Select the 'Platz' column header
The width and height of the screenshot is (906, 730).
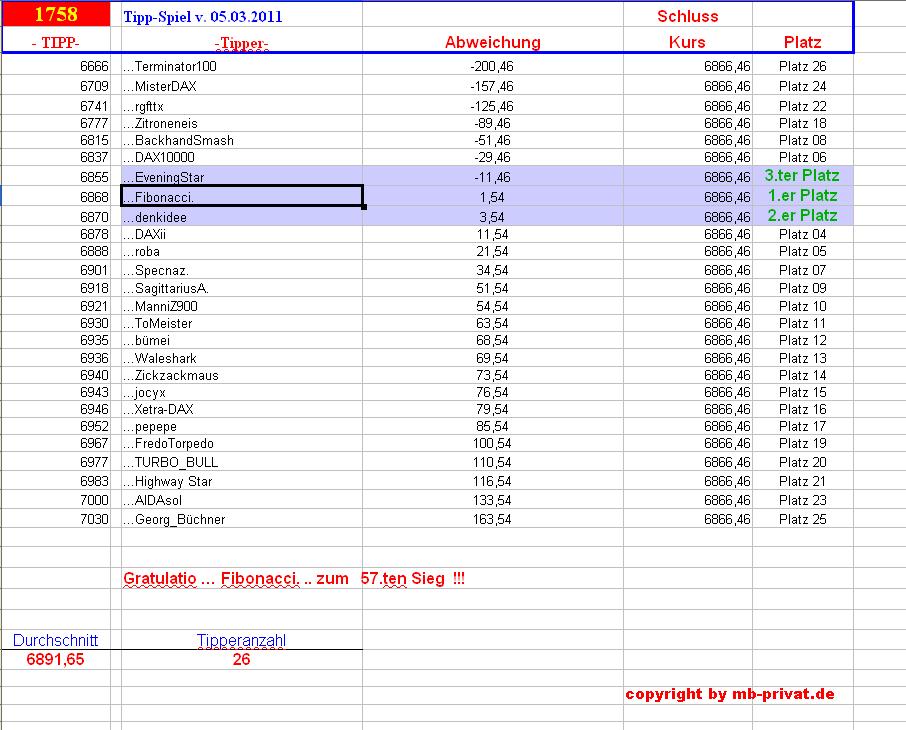[803, 42]
